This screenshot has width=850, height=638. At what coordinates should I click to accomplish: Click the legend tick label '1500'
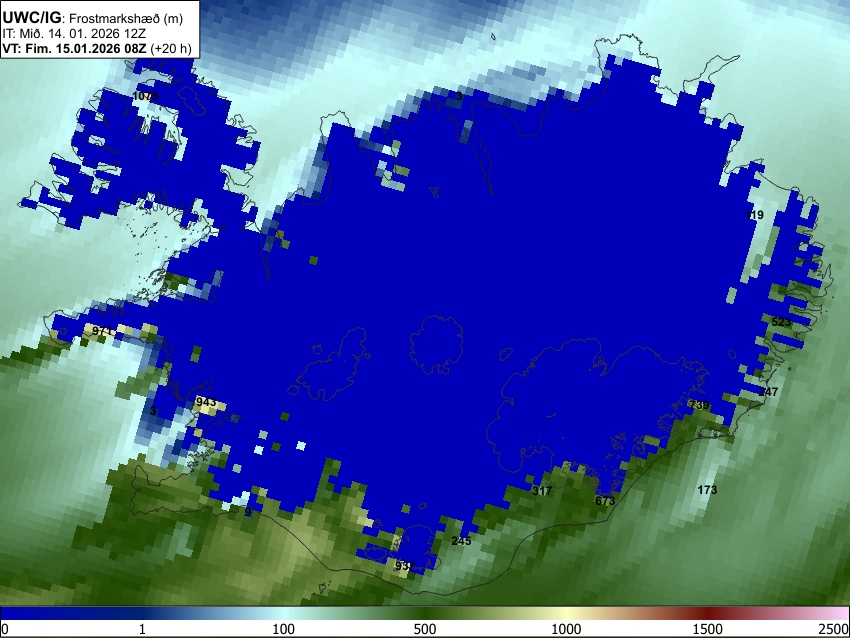pyautogui.click(x=707, y=629)
